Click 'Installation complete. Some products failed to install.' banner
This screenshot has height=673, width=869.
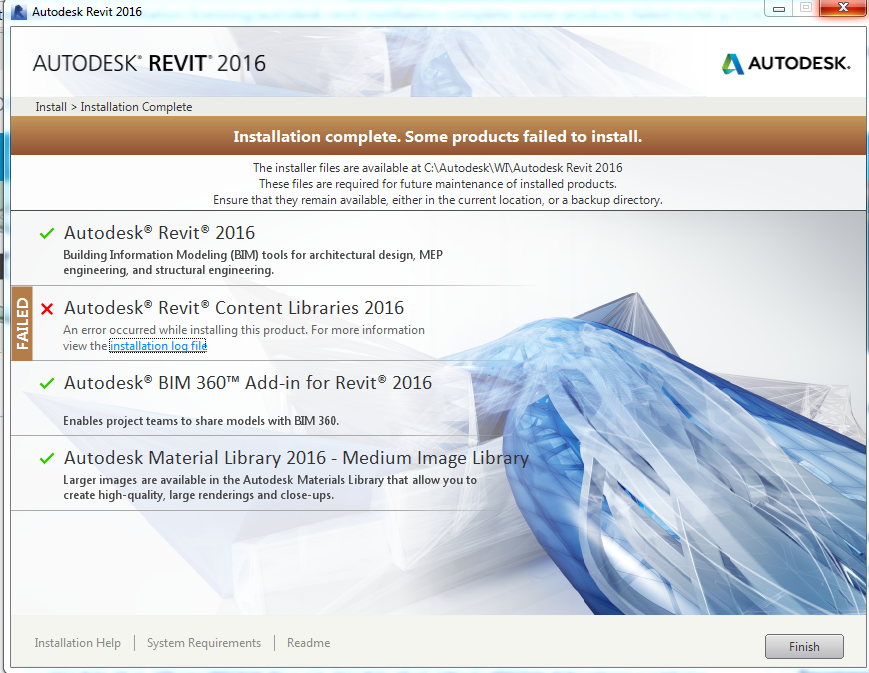(x=437, y=136)
